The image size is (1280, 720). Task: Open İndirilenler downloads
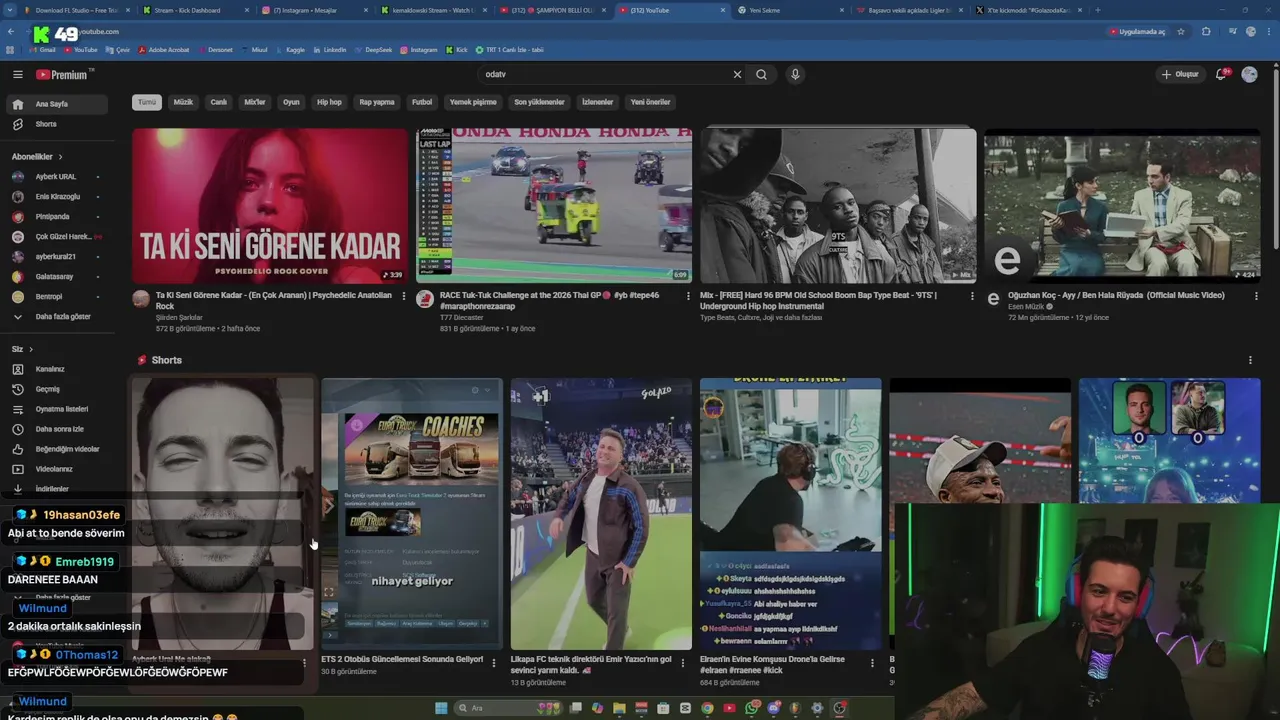tap(57, 489)
